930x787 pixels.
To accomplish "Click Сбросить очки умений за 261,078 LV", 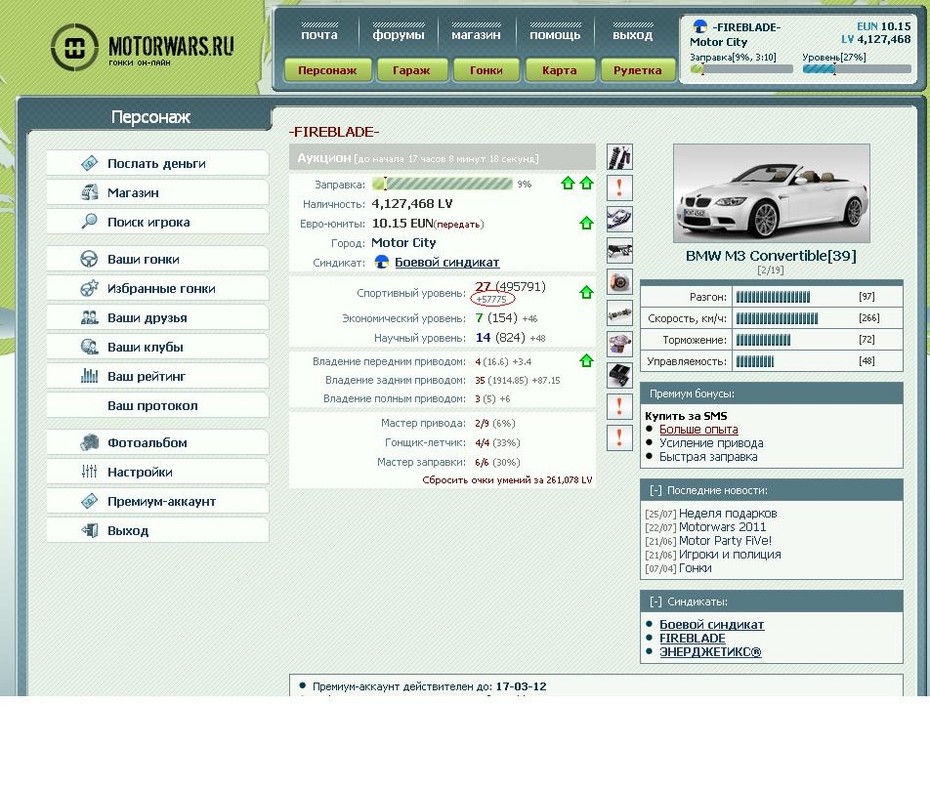I will [507, 480].
